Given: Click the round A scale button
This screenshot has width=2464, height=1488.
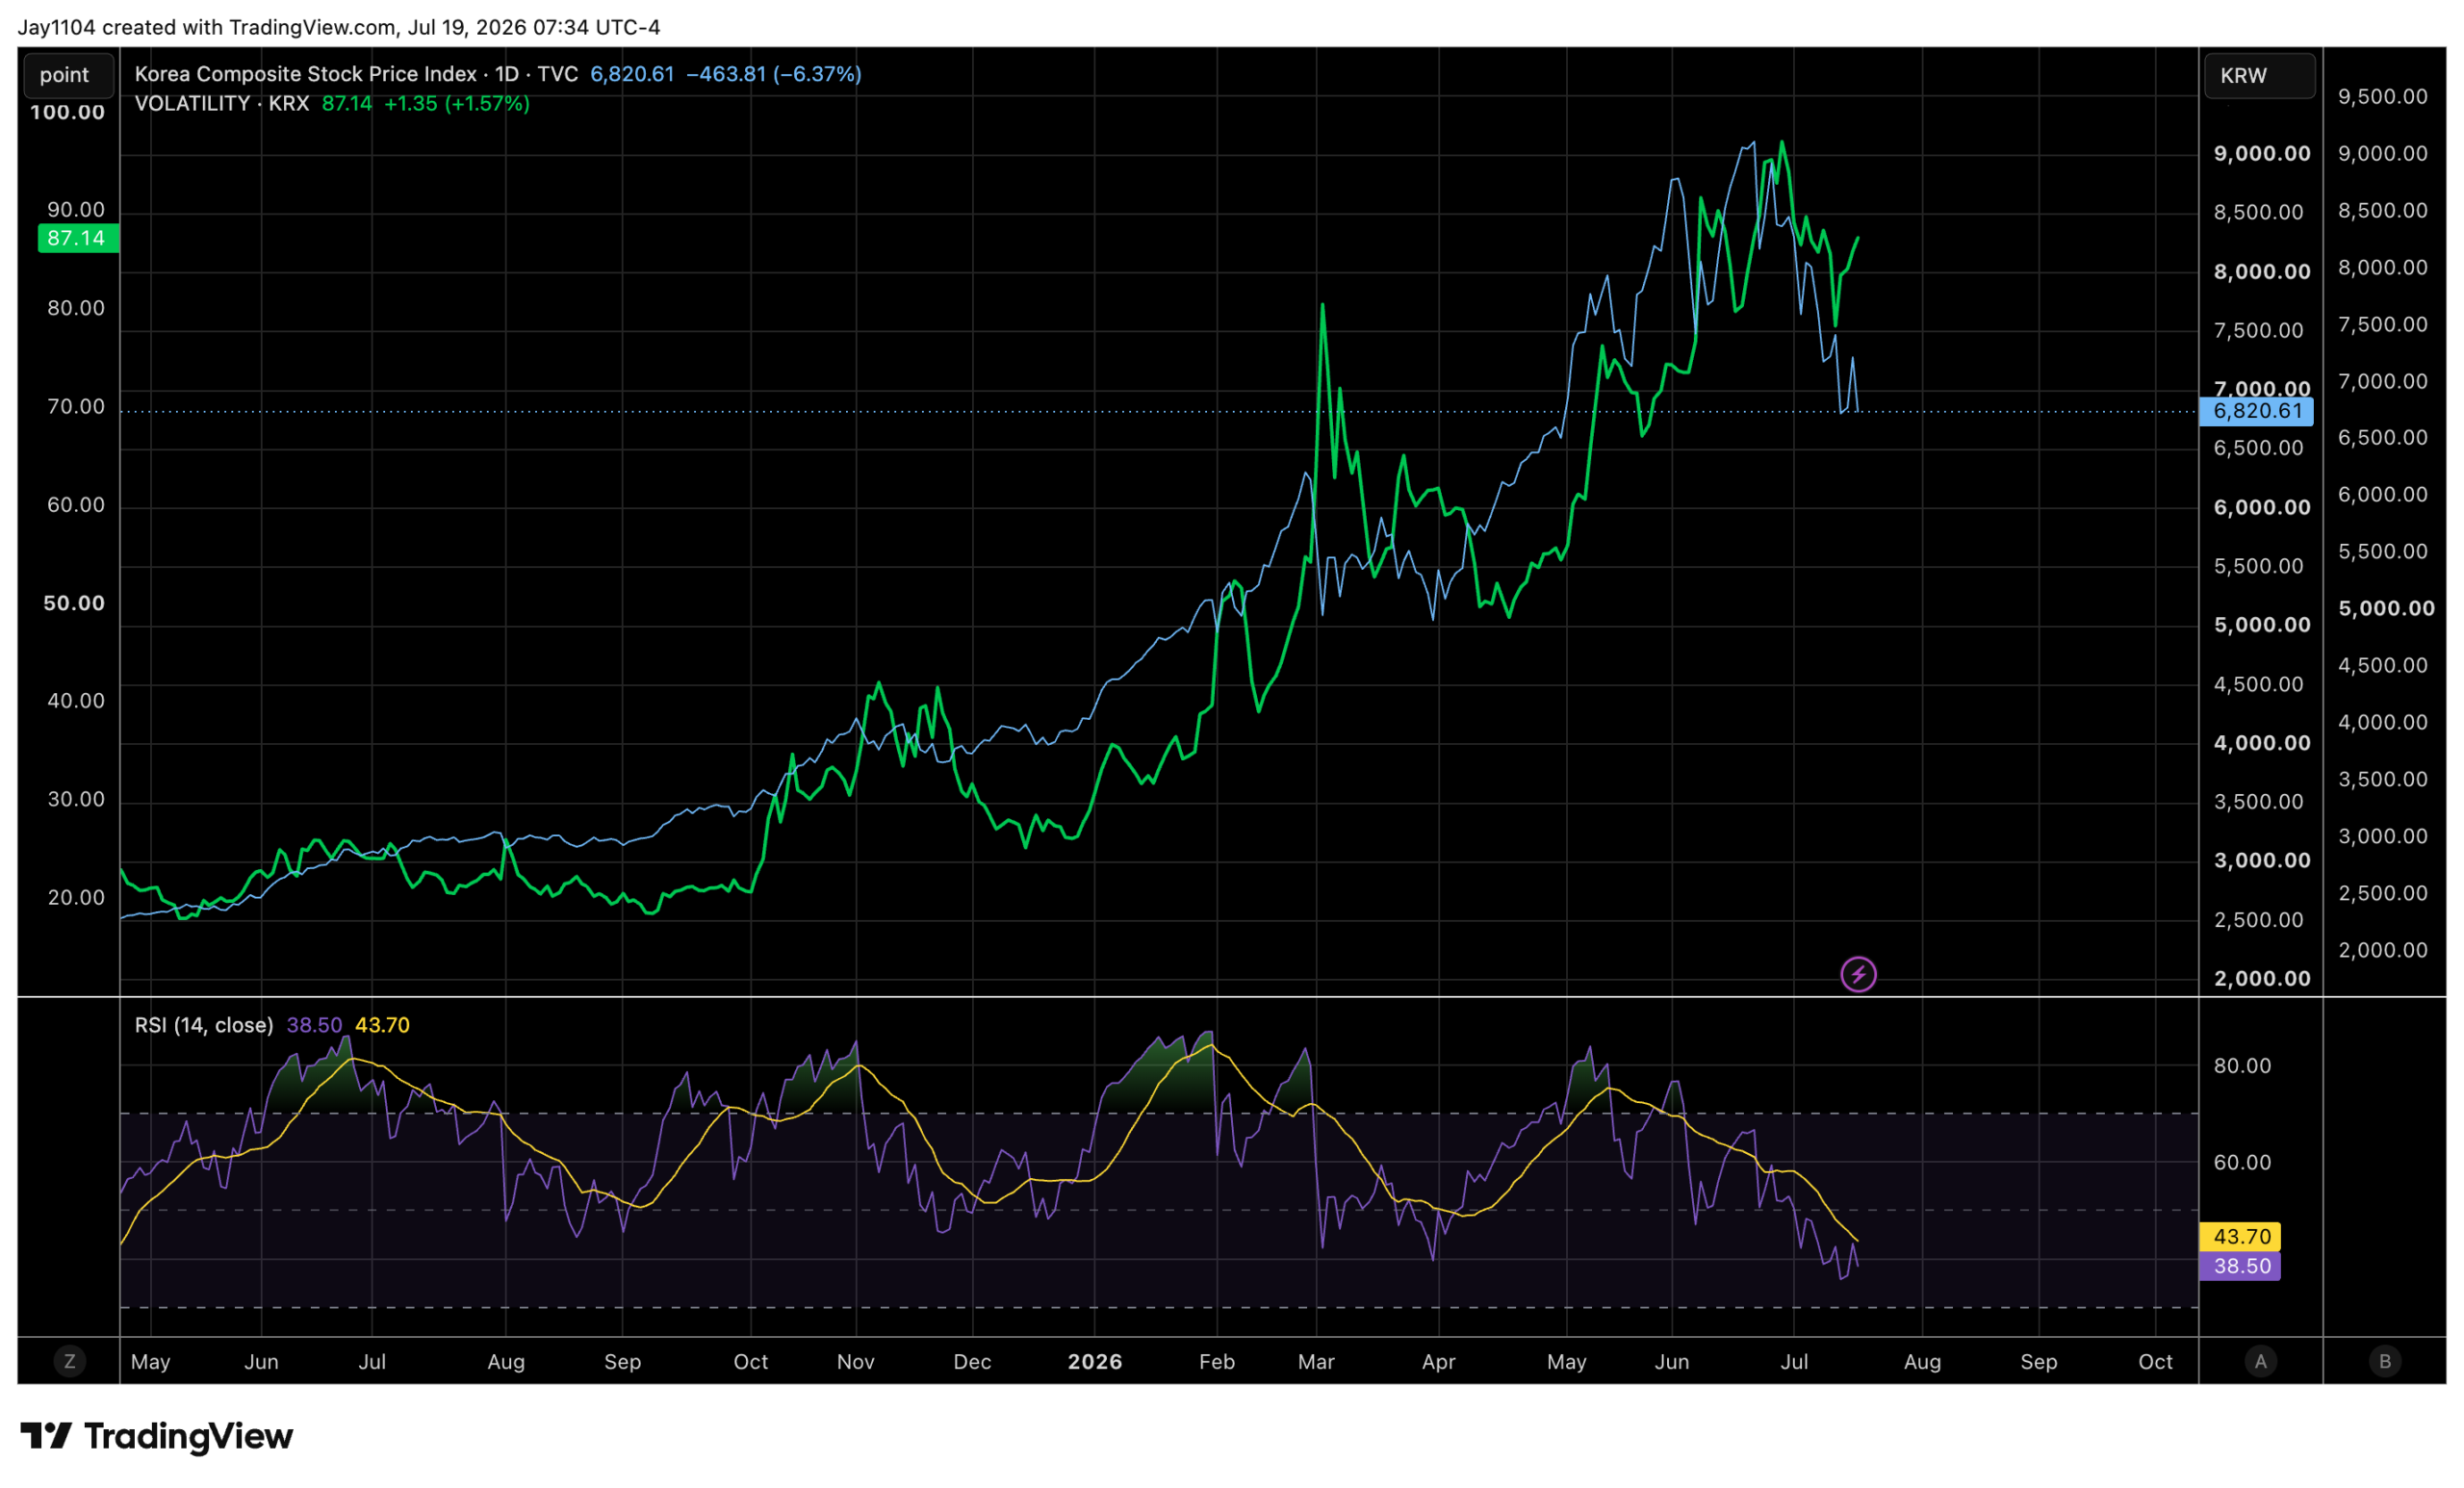Looking at the screenshot, I should [2261, 1361].
